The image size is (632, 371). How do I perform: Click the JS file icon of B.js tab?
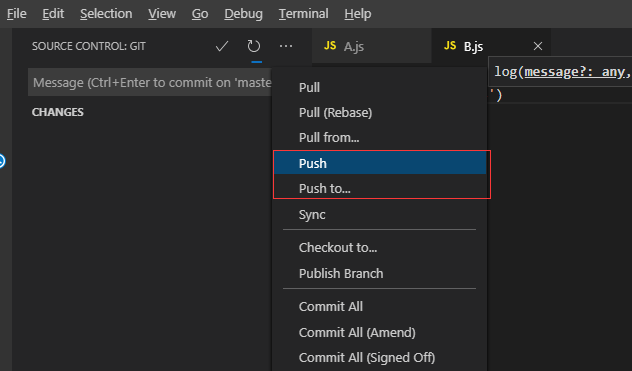tap(450, 46)
